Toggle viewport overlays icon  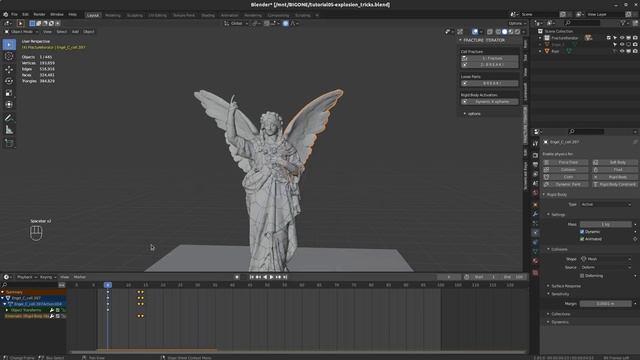coord(475,31)
